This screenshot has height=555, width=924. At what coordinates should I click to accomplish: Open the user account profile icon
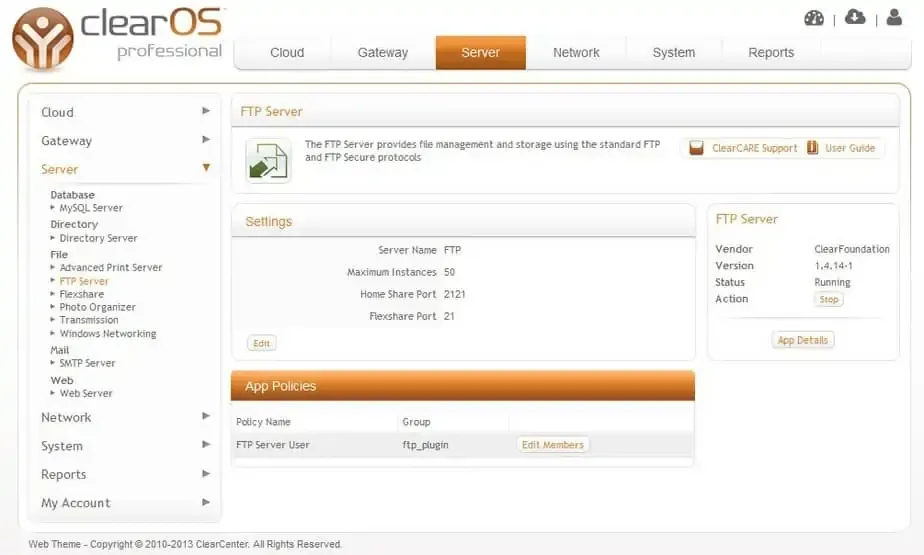click(894, 17)
